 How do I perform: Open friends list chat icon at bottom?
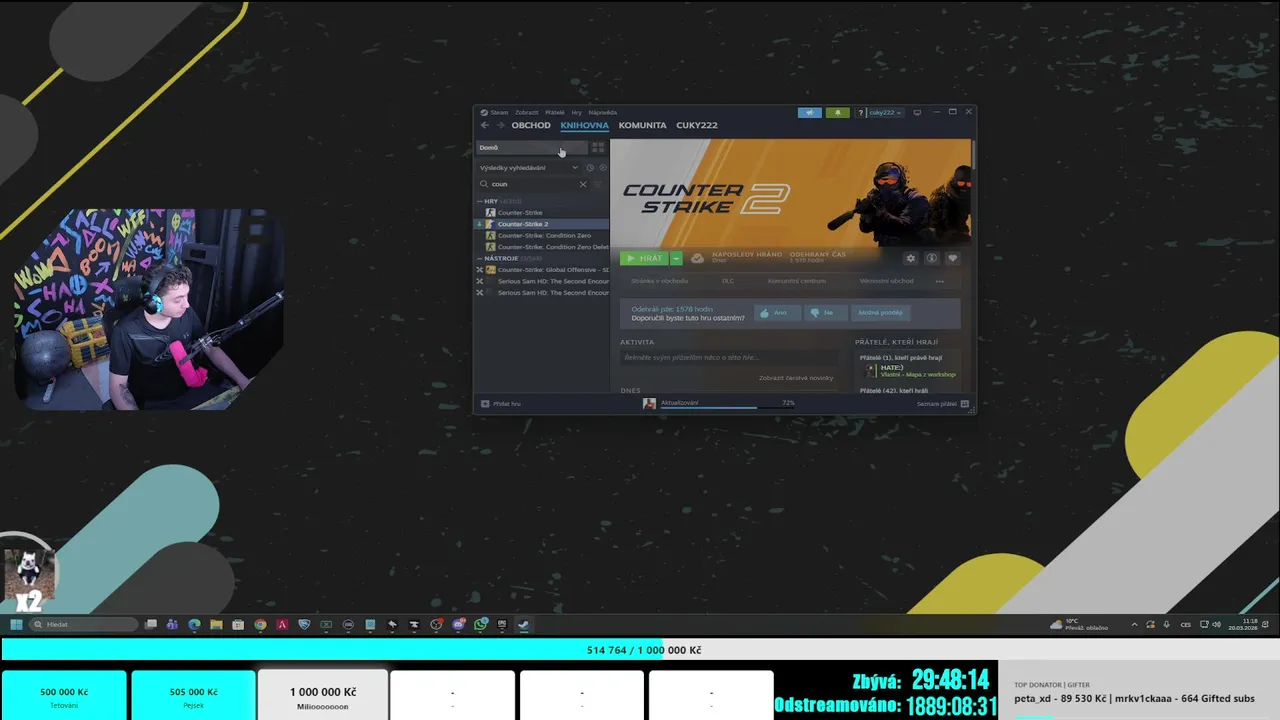[965, 403]
